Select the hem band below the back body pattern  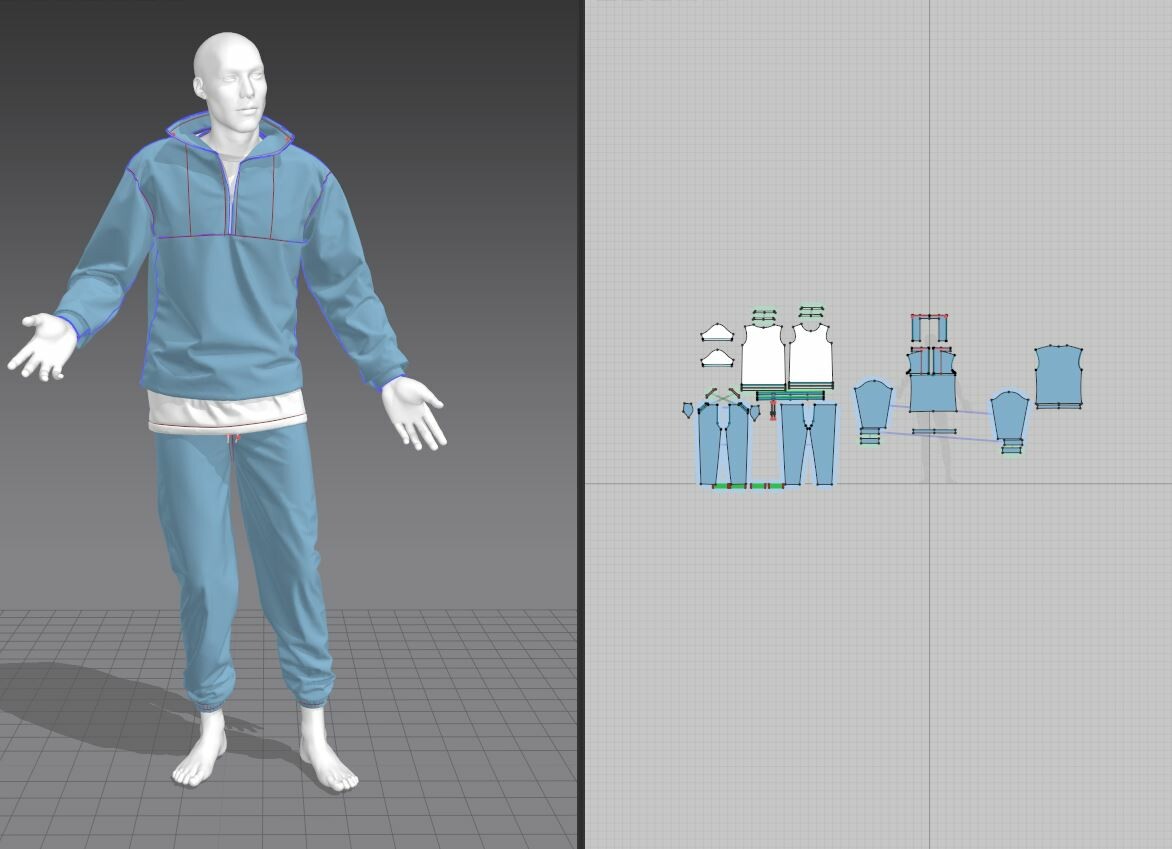(x=1058, y=406)
